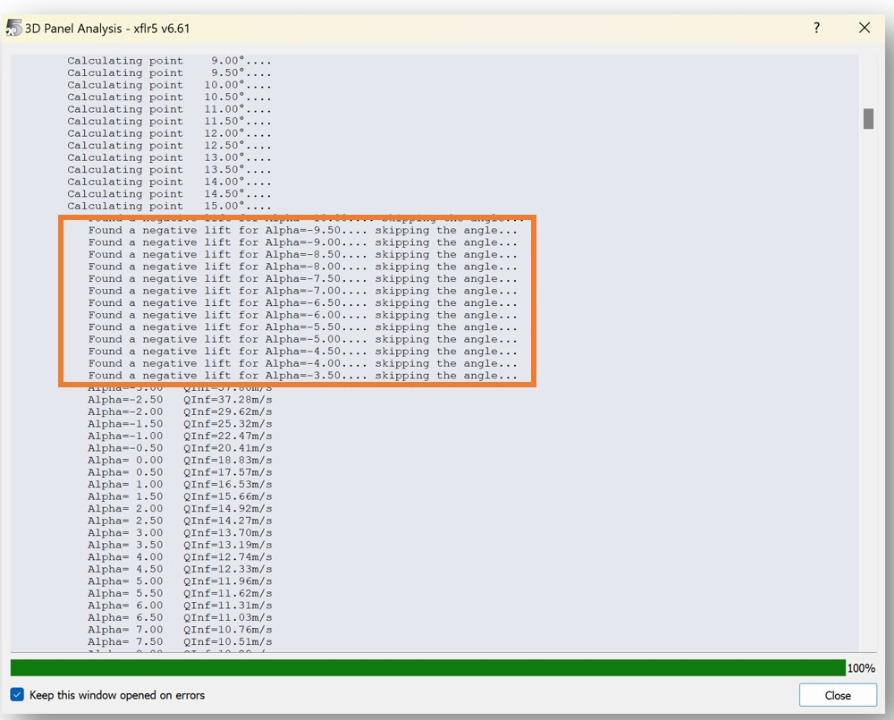Click the Calculating point 12.00° log line

tap(169, 133)
